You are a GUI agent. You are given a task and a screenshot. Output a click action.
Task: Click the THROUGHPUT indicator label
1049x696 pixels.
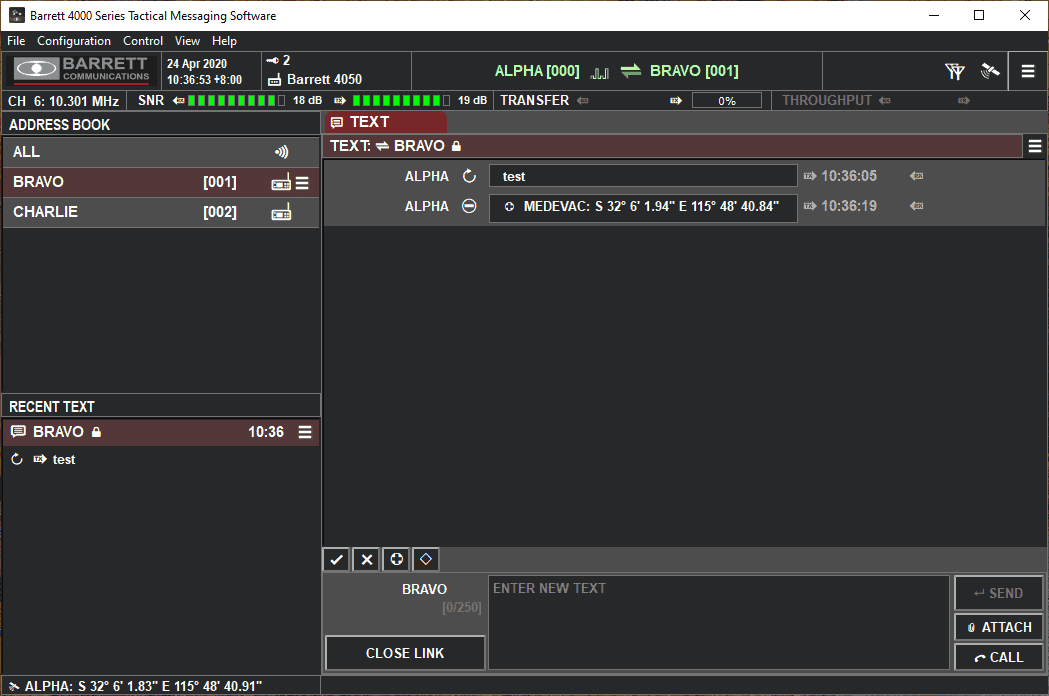tap(827, 100)
